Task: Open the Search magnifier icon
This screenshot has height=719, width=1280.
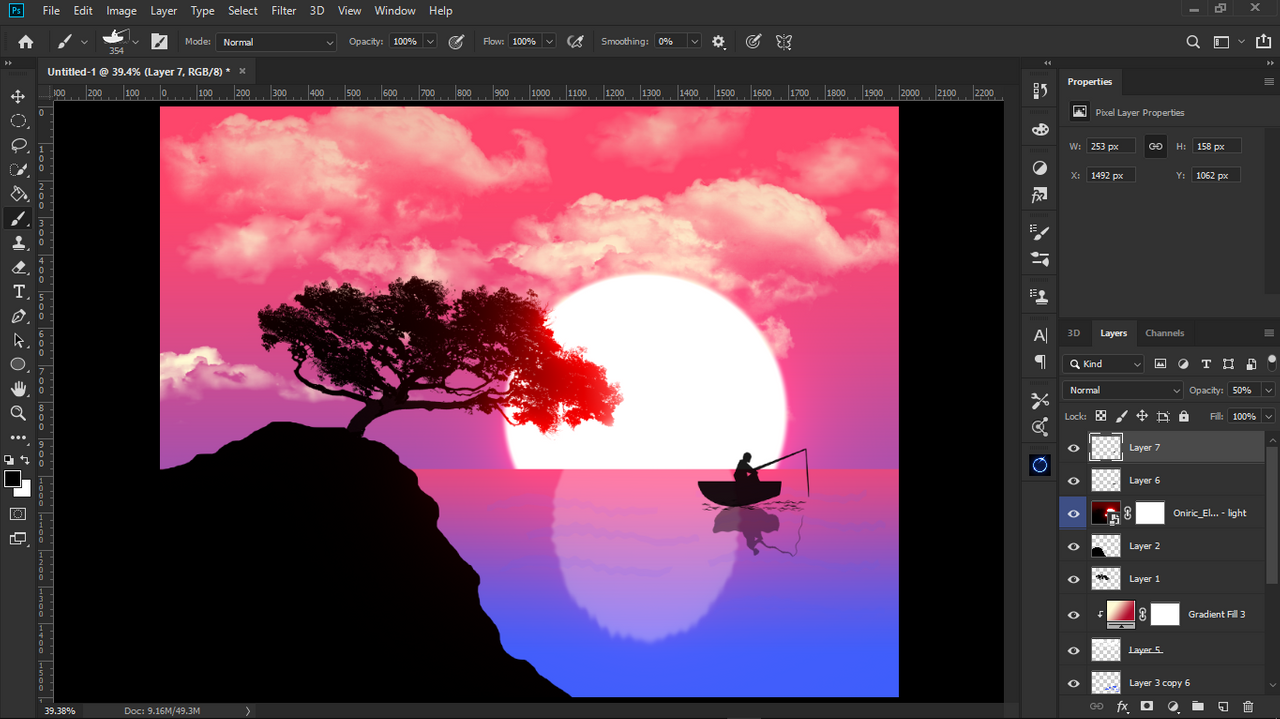Action: coord(1193,42)
